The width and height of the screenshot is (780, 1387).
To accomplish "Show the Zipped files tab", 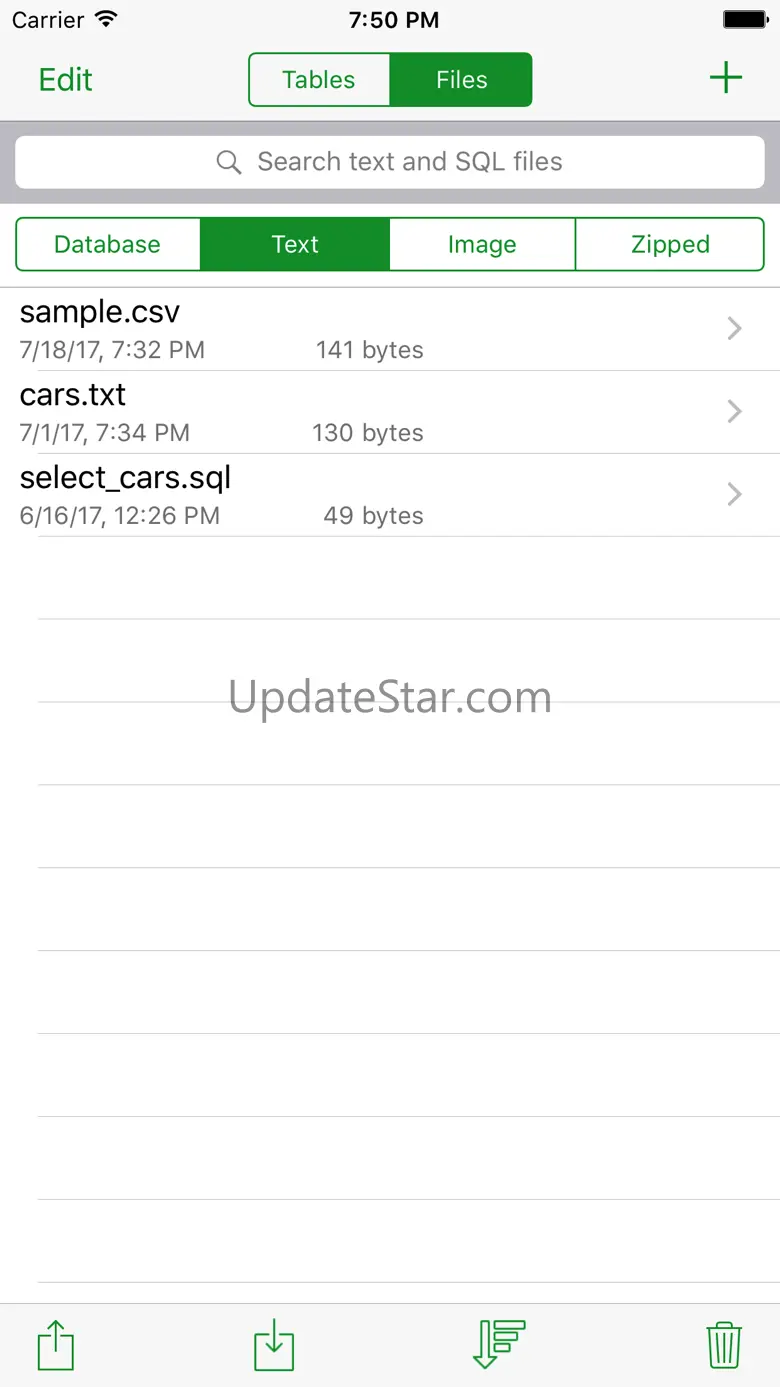I will [670, 245].
